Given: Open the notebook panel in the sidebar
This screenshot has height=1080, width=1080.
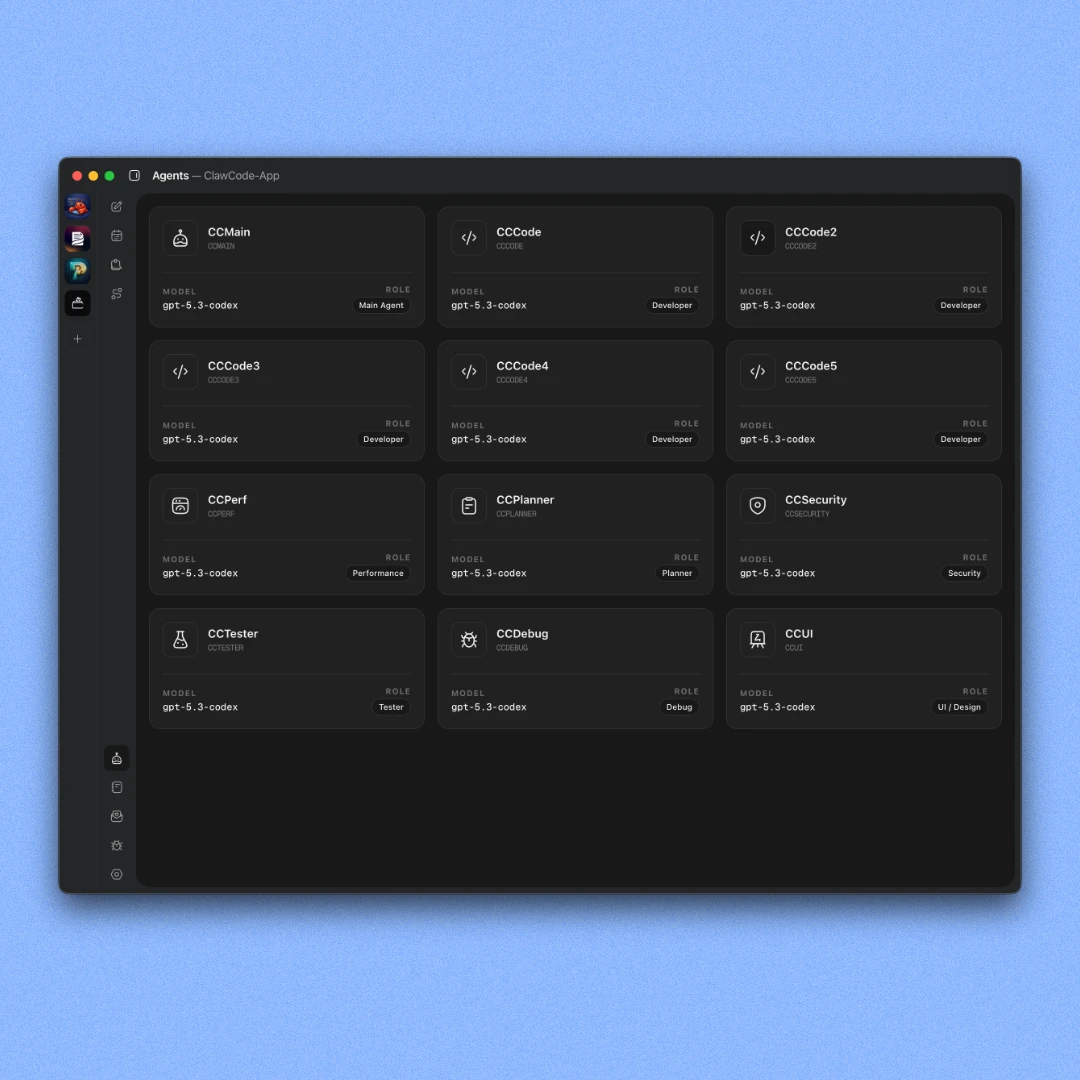Looking at the screenshot, I should (x=117, y=787).
